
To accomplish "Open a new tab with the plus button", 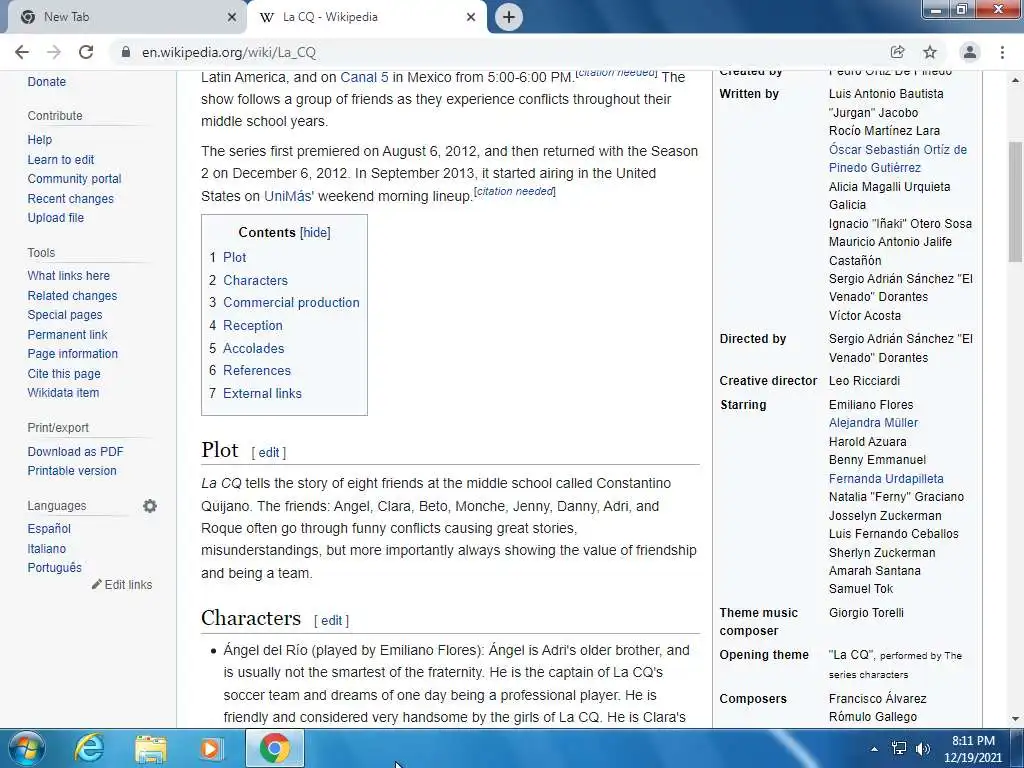I will pyautogui.click(x=509, y=17).
